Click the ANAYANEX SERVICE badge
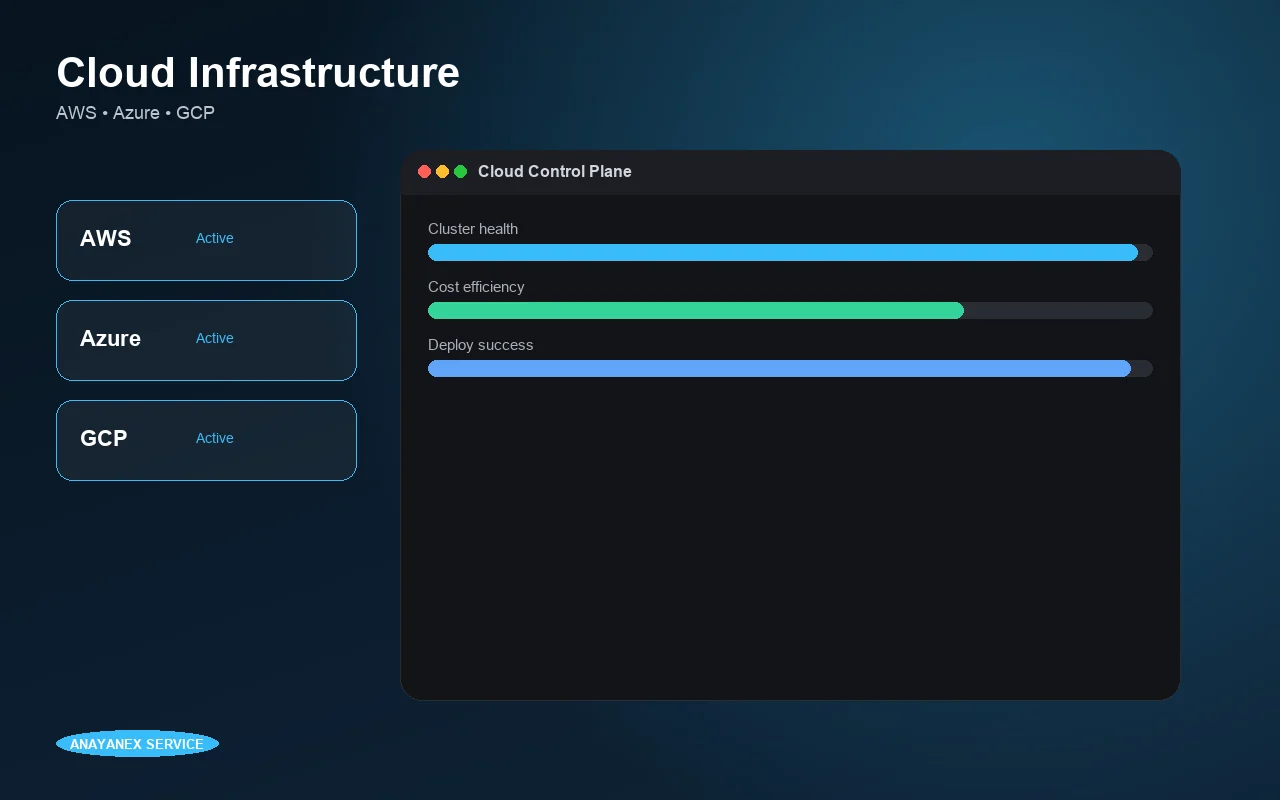1280x800 pixels. click(137, 744)
